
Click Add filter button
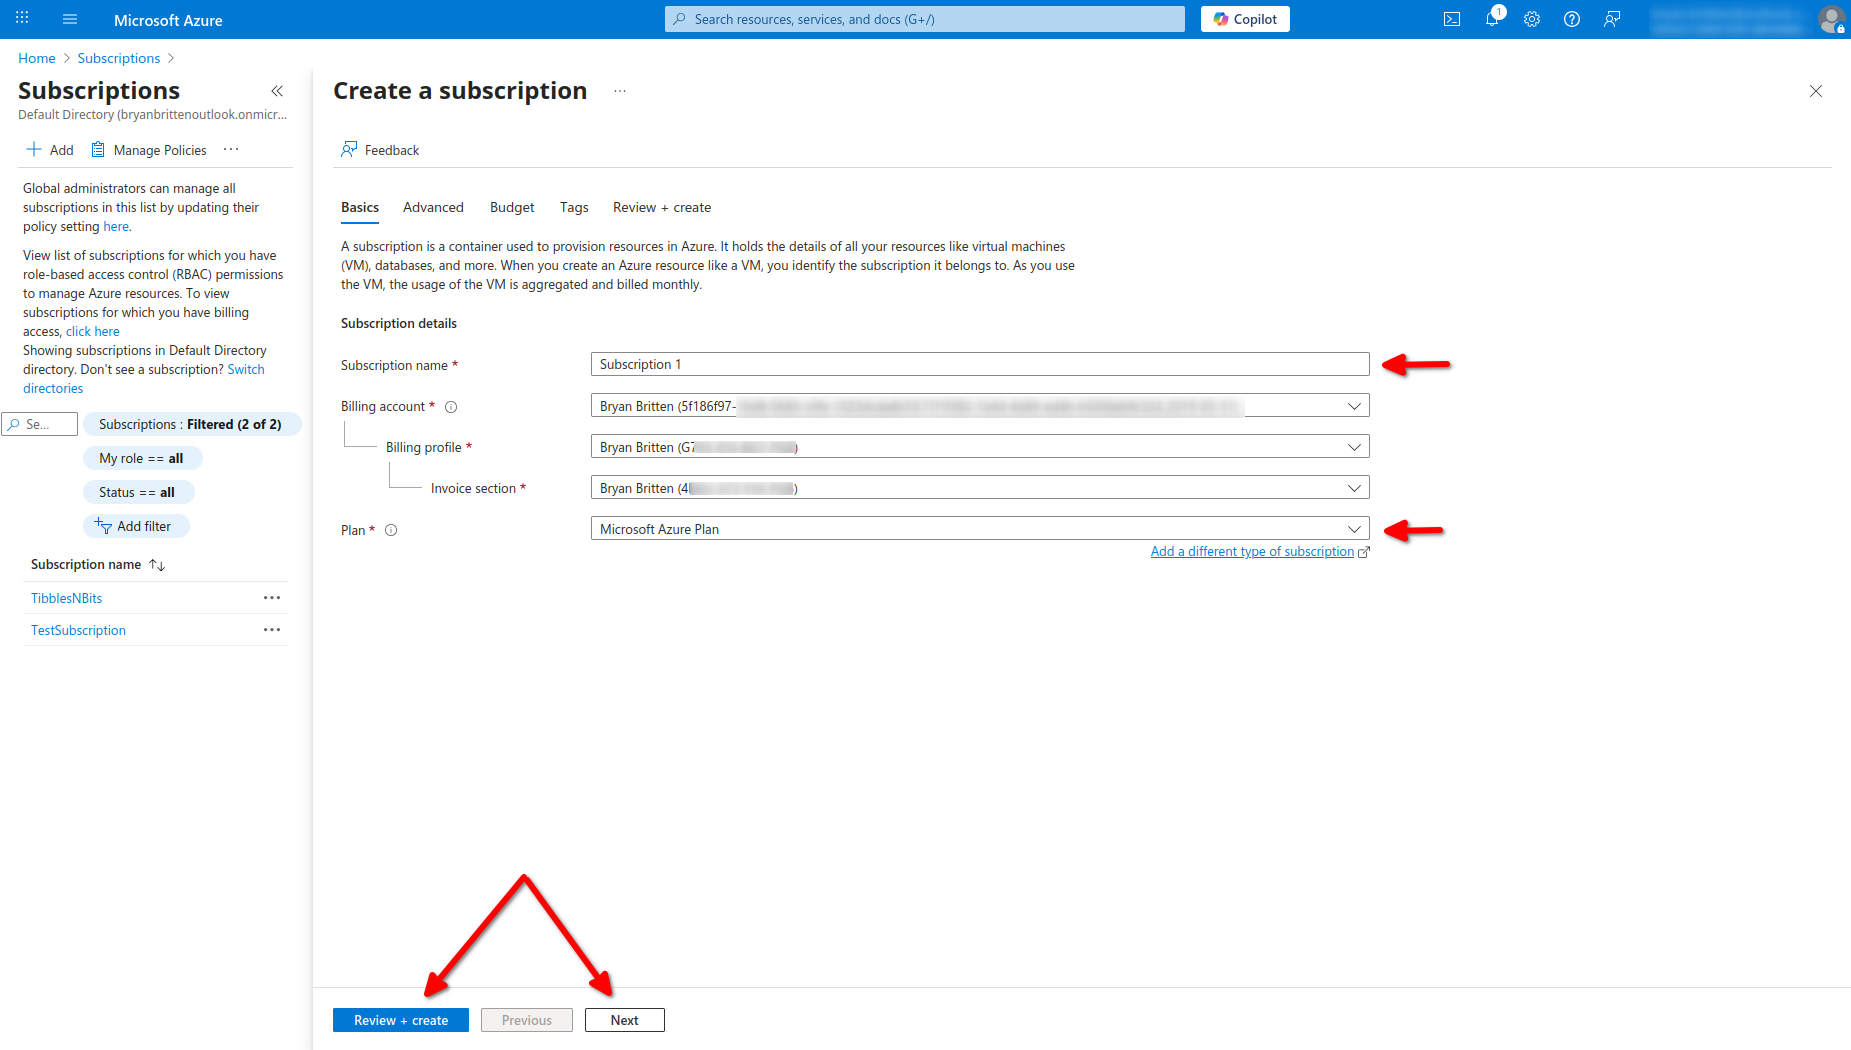136,526
